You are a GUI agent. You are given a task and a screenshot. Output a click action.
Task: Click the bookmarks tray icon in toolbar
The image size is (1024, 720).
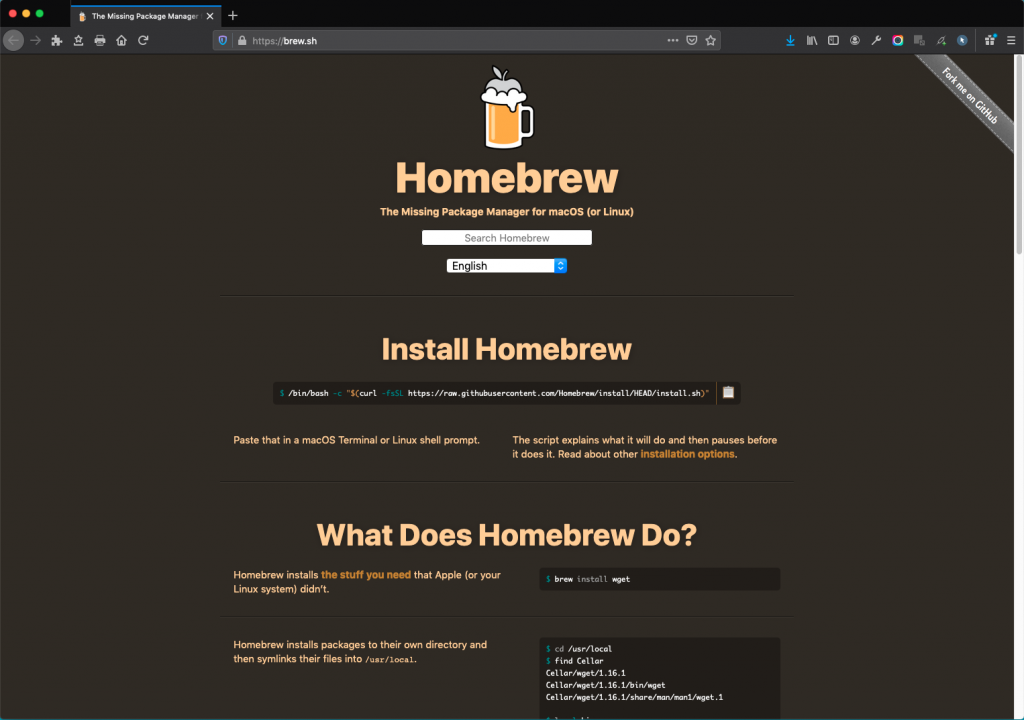[x=78, y=41]
